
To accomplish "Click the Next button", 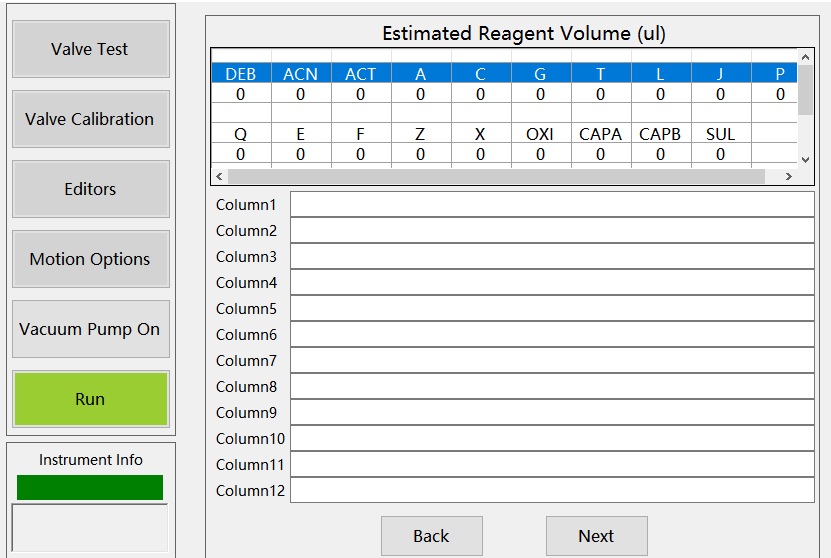I will 596,536.
